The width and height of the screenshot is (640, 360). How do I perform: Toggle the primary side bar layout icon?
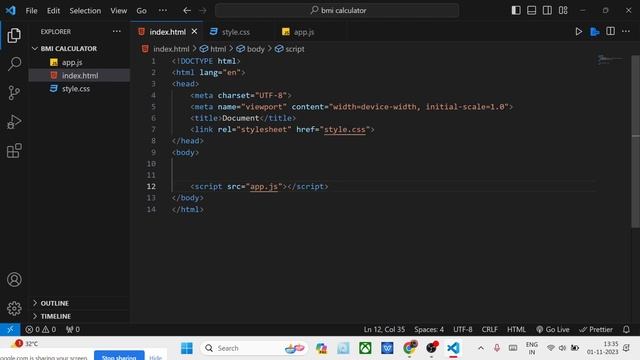pos(516,10)
